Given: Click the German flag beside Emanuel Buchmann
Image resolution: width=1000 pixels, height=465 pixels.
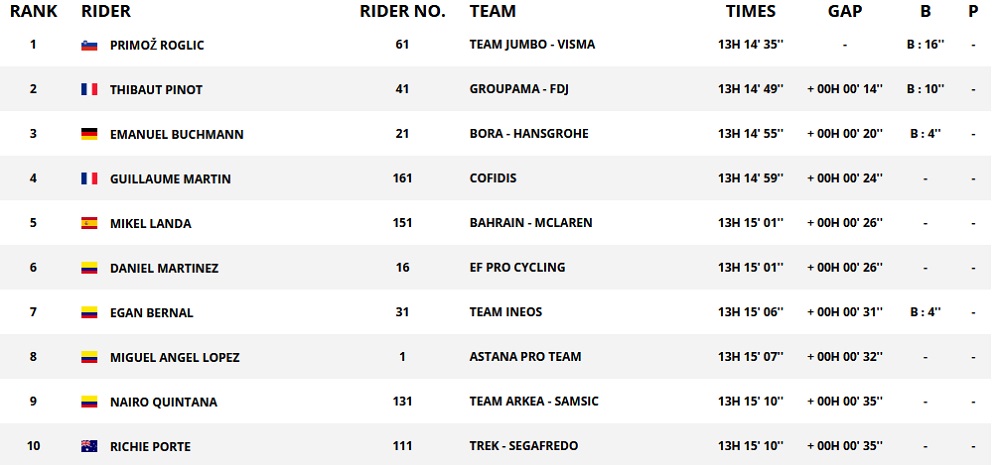Looking at the screenshot, I should pos(89,134).
